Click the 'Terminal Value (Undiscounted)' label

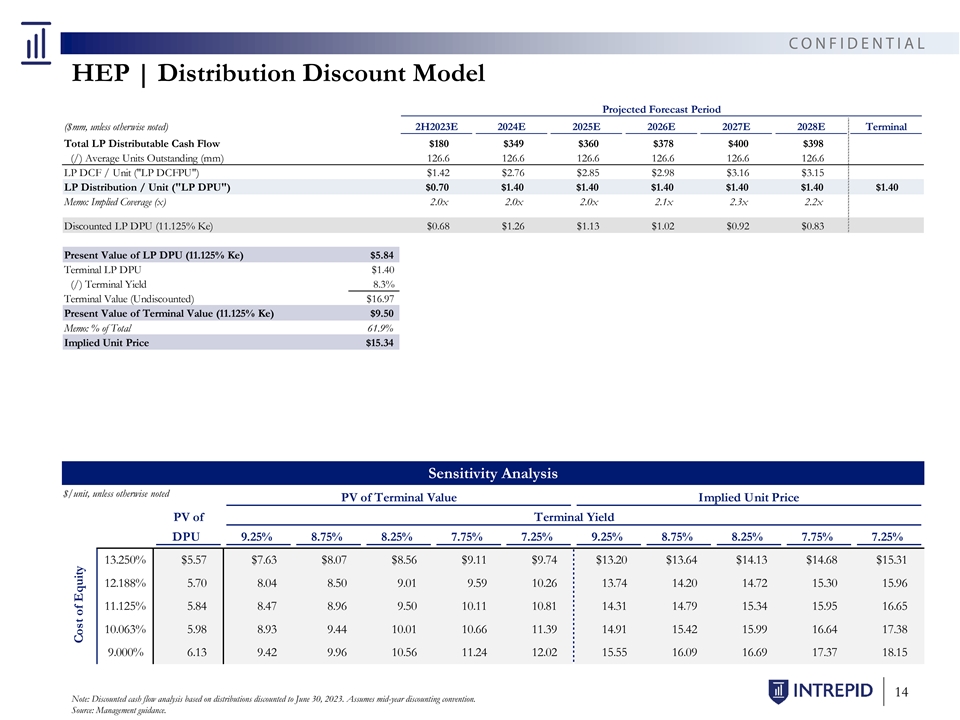129,299
